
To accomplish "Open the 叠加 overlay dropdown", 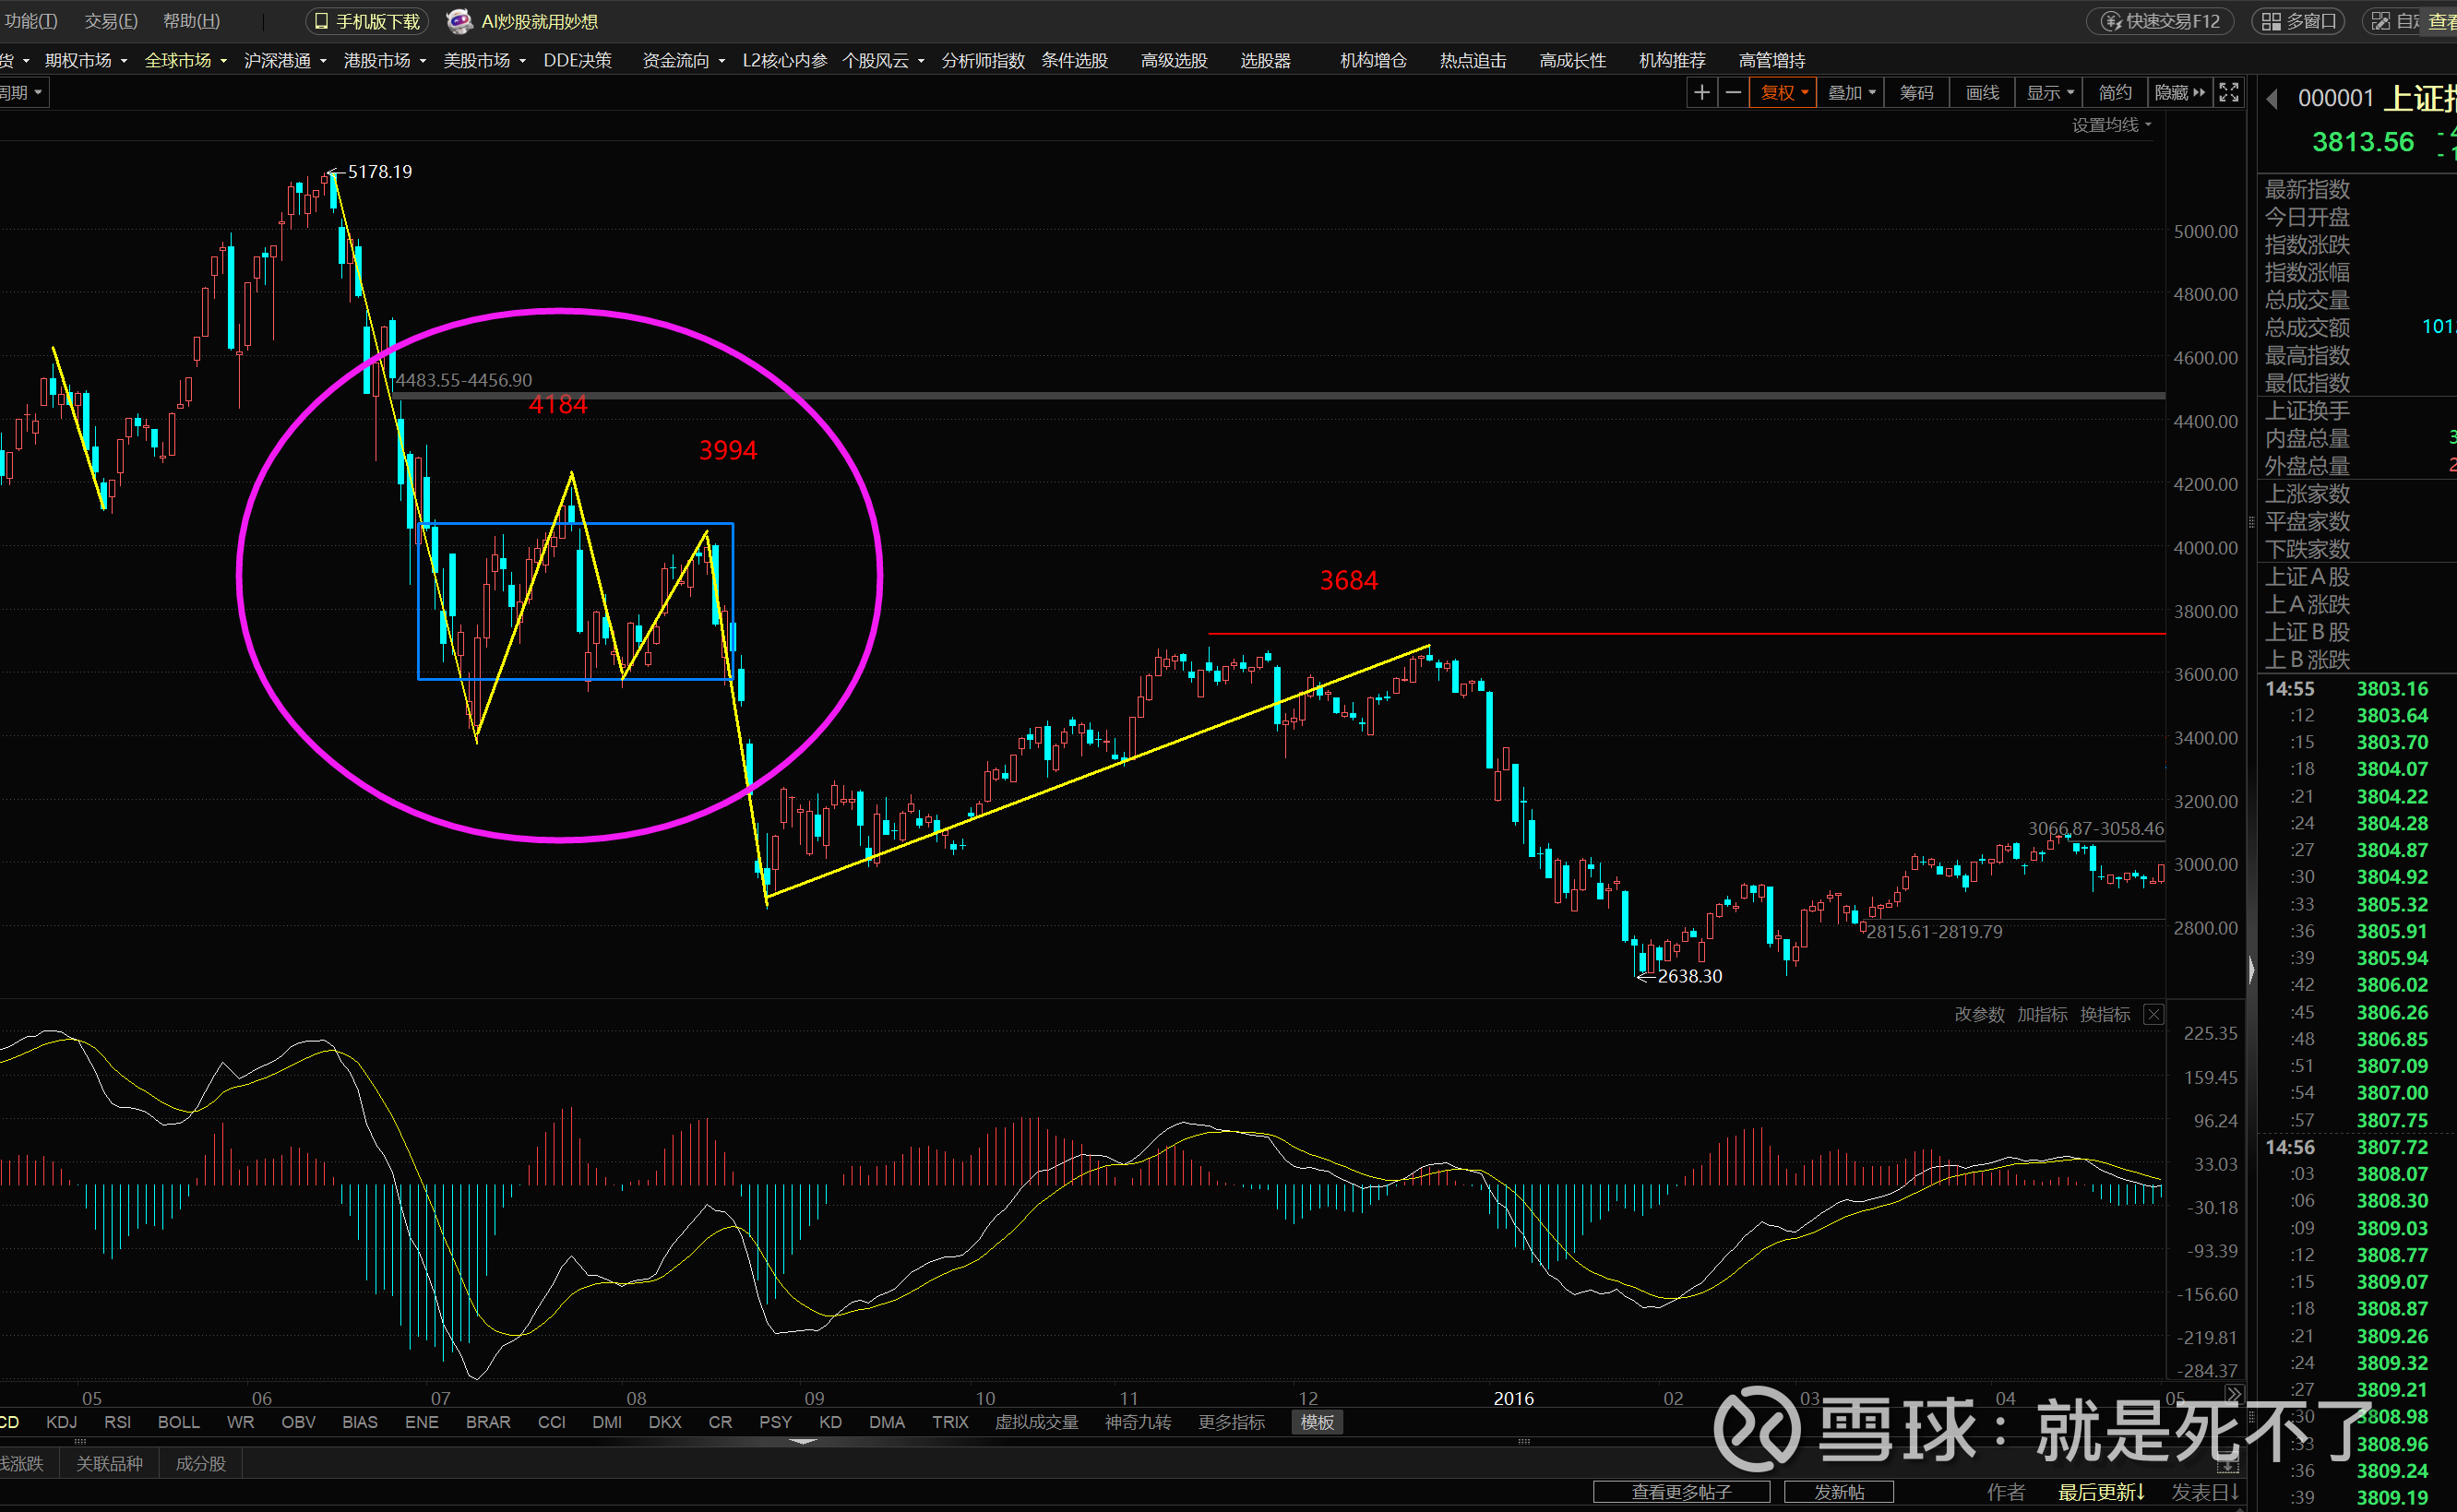I will 1851,93.
